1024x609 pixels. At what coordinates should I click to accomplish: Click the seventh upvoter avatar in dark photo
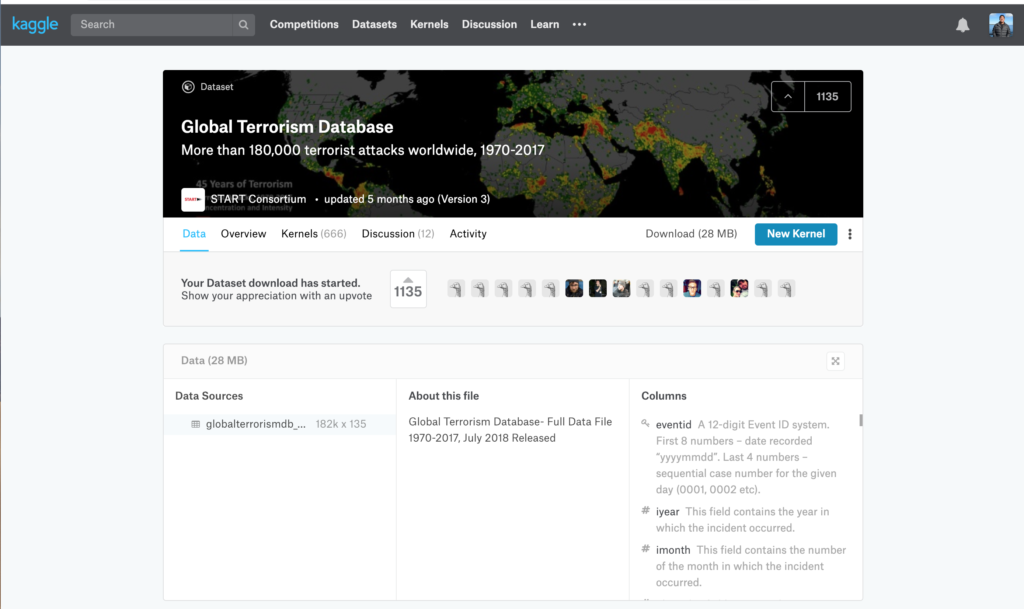(598, 289)
